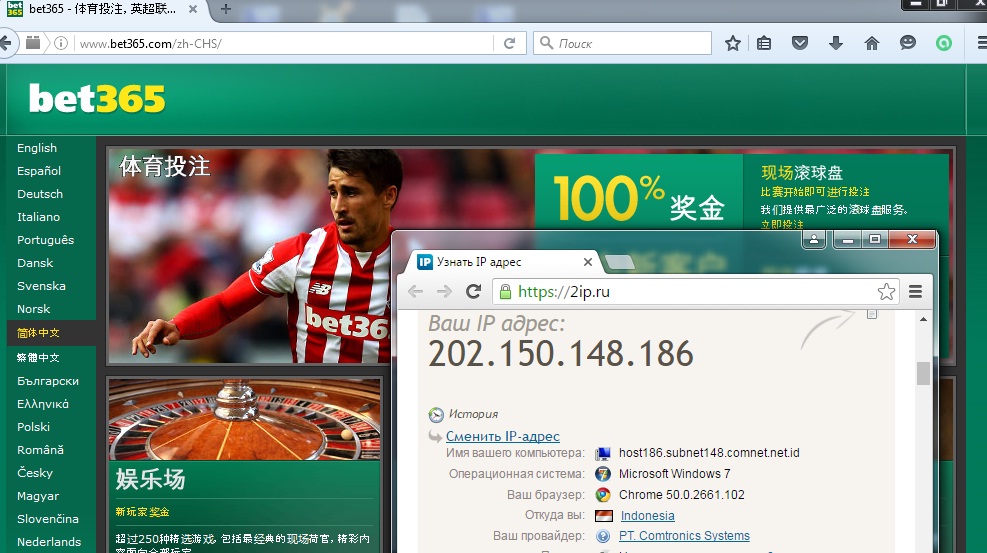987x553 pixels.
Task: Open Firefox bookmarks list icon
Action: 764,43
